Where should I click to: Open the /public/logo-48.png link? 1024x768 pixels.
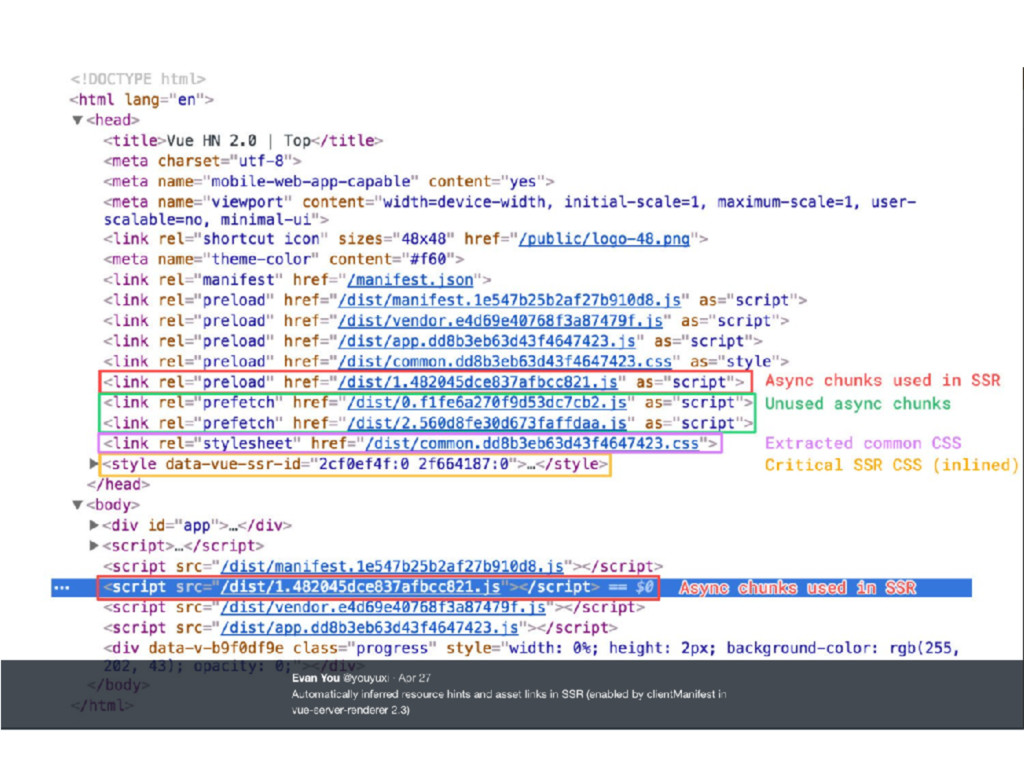tap(604, 239)
